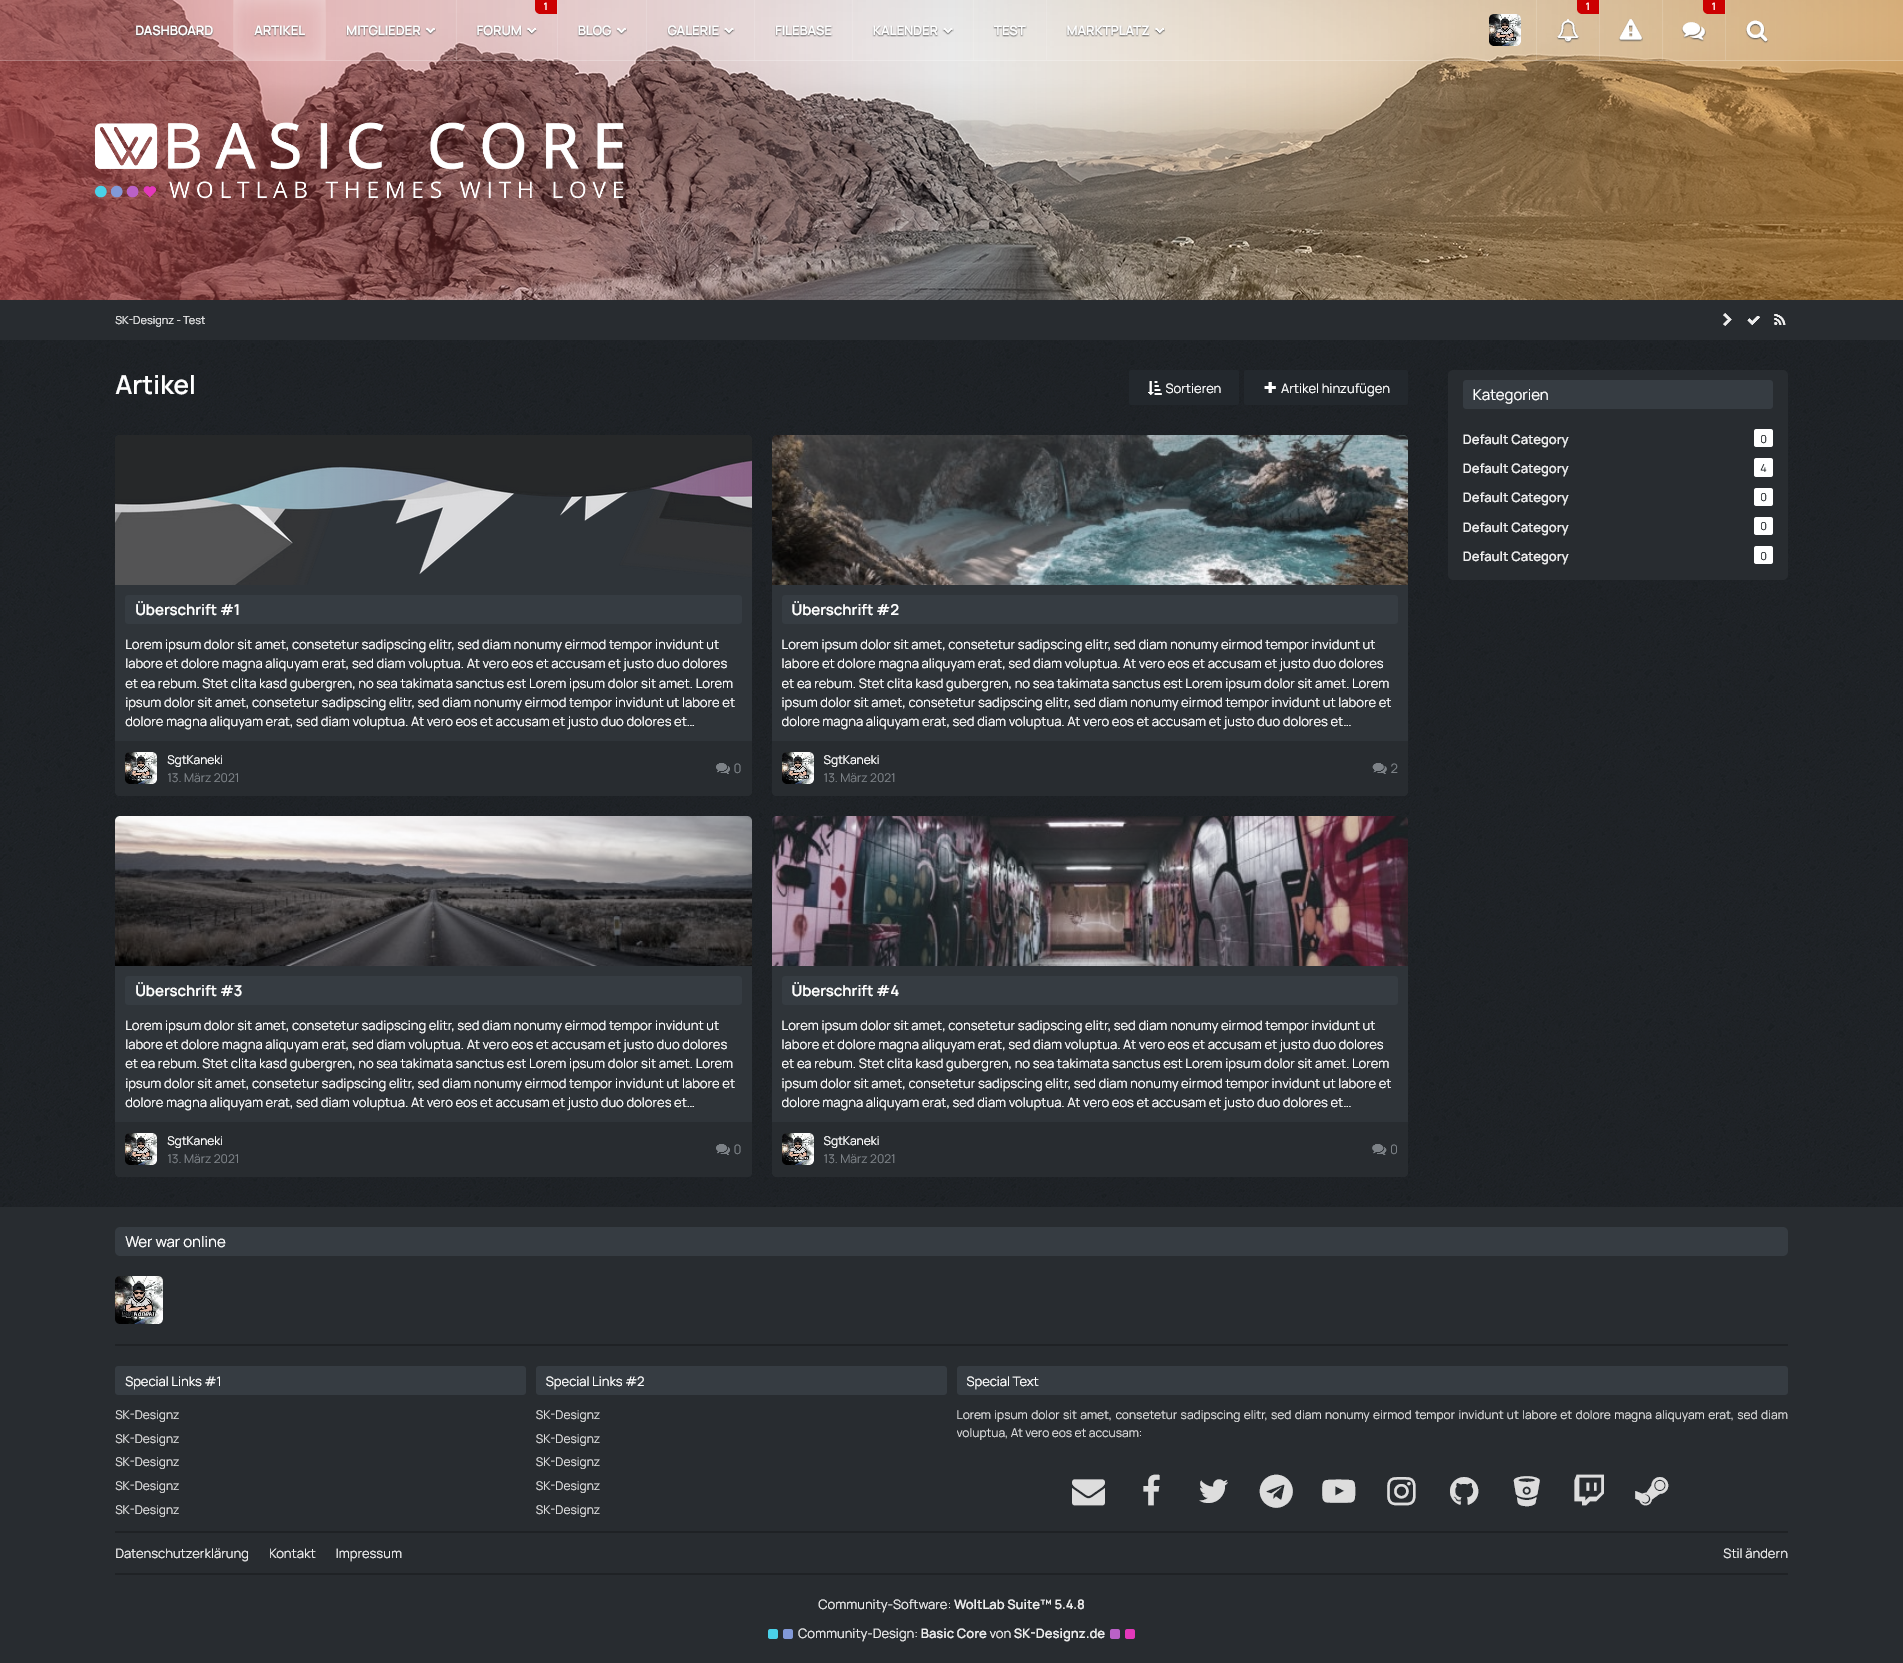
Task: Click the GitHub footer icon
Action: (1463, 1491)
